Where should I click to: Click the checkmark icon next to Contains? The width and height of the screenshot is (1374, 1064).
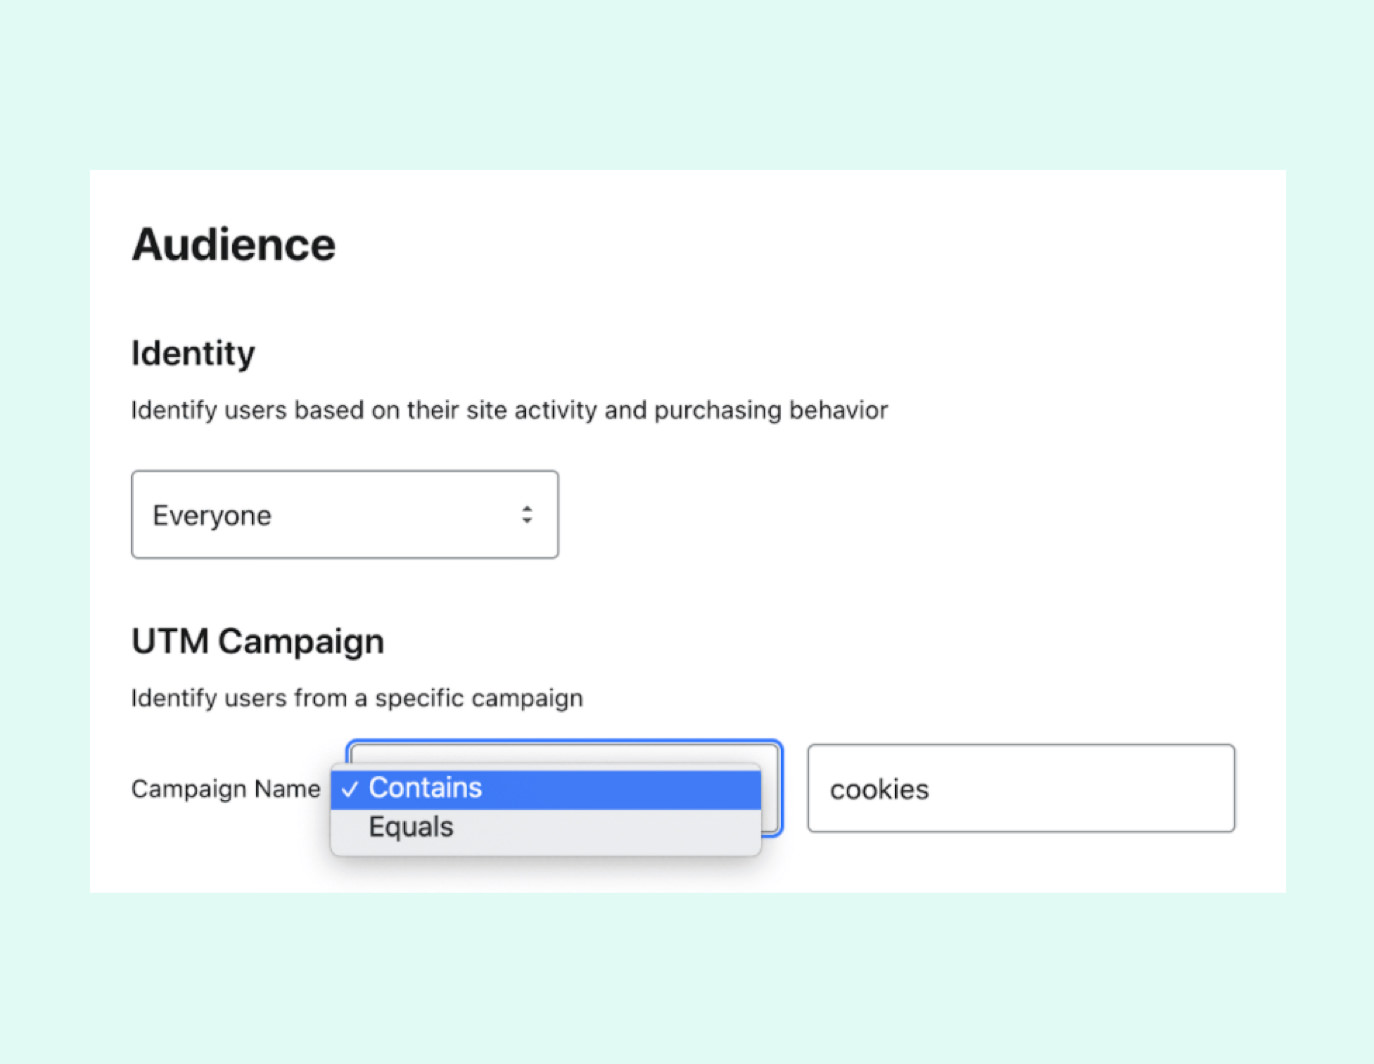(351, 789)
